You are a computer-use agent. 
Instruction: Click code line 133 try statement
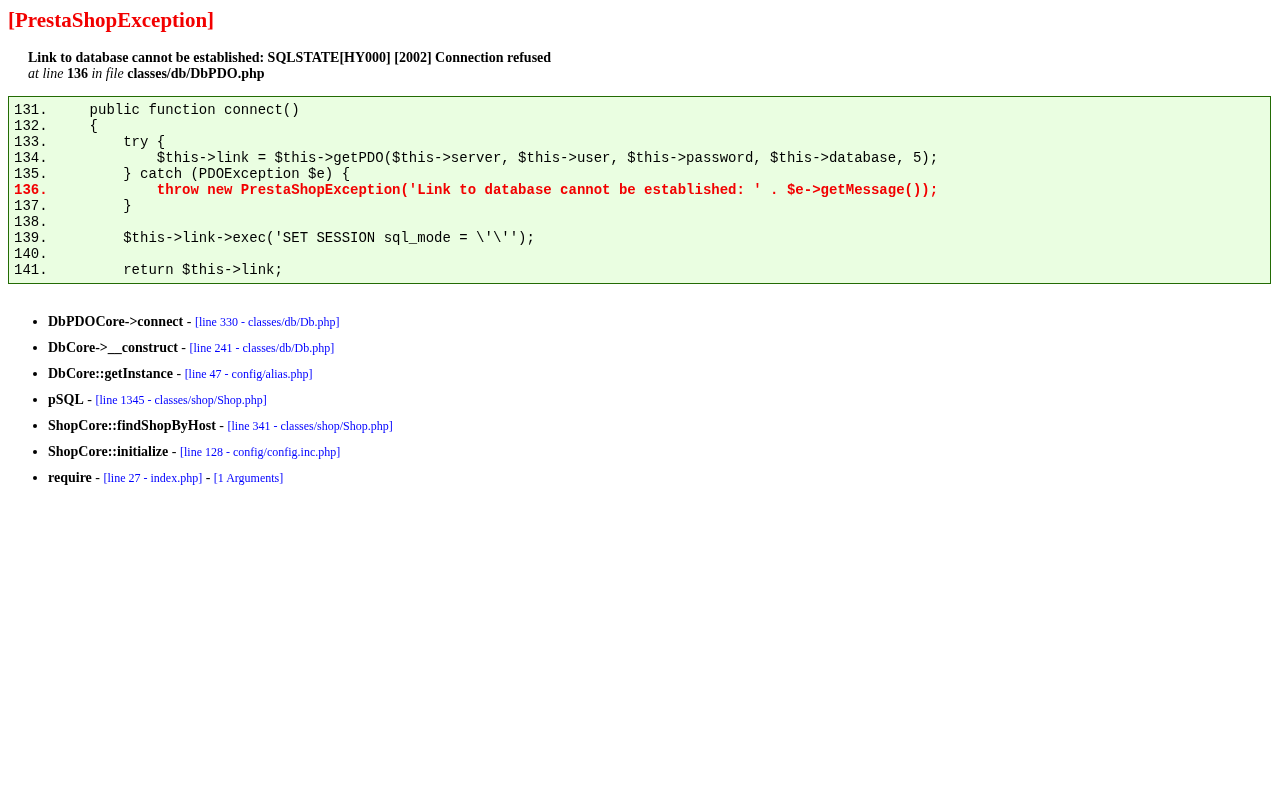90,142
